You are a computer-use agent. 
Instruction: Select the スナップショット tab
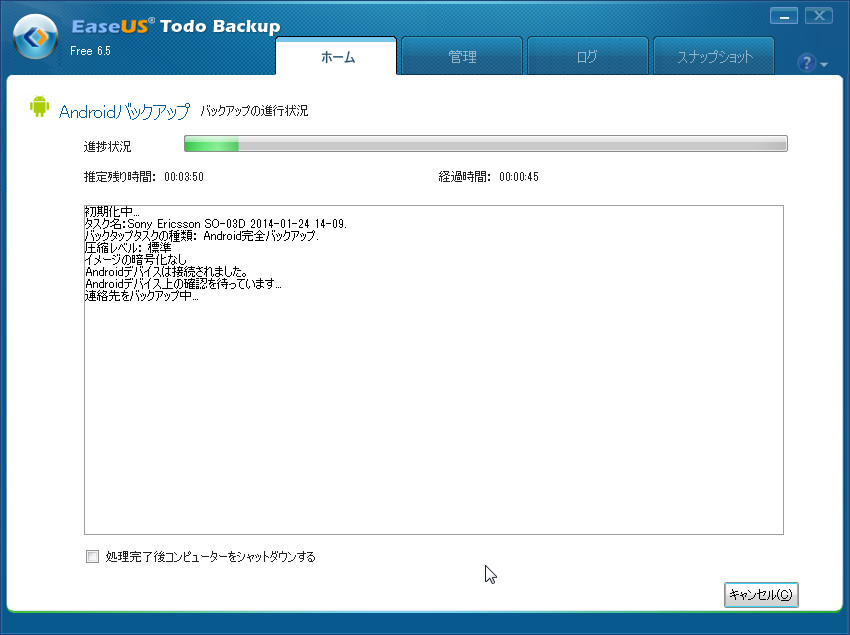pyautogui.click(x=713, y=57)
